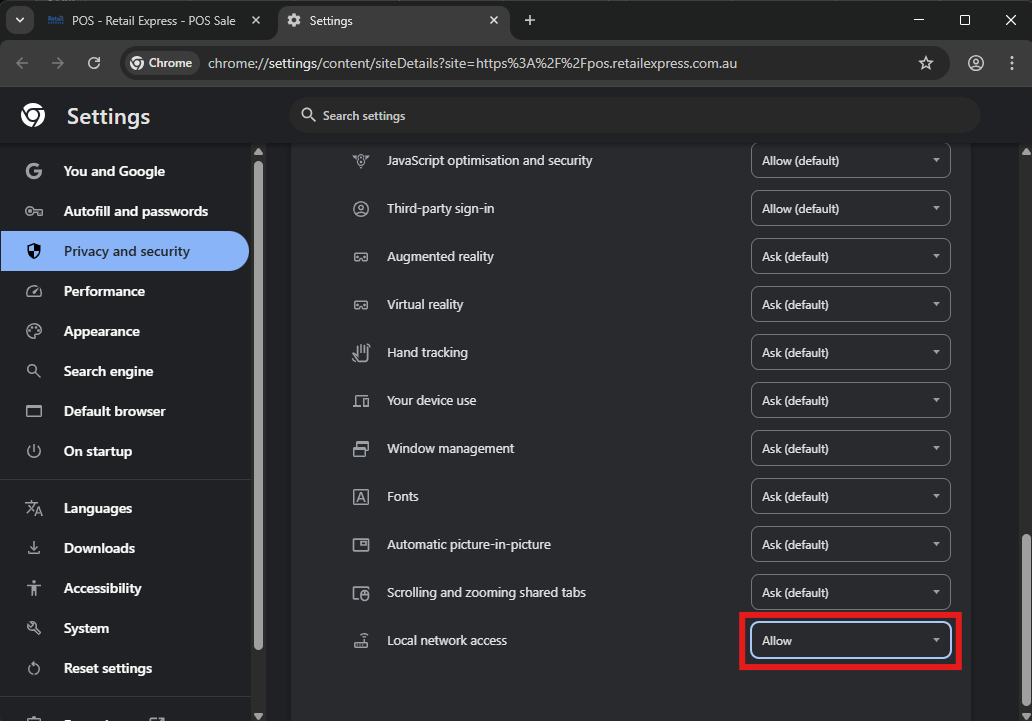1032x721 pixels.
Task: Click the Local network access label
Action: (447, 641)
